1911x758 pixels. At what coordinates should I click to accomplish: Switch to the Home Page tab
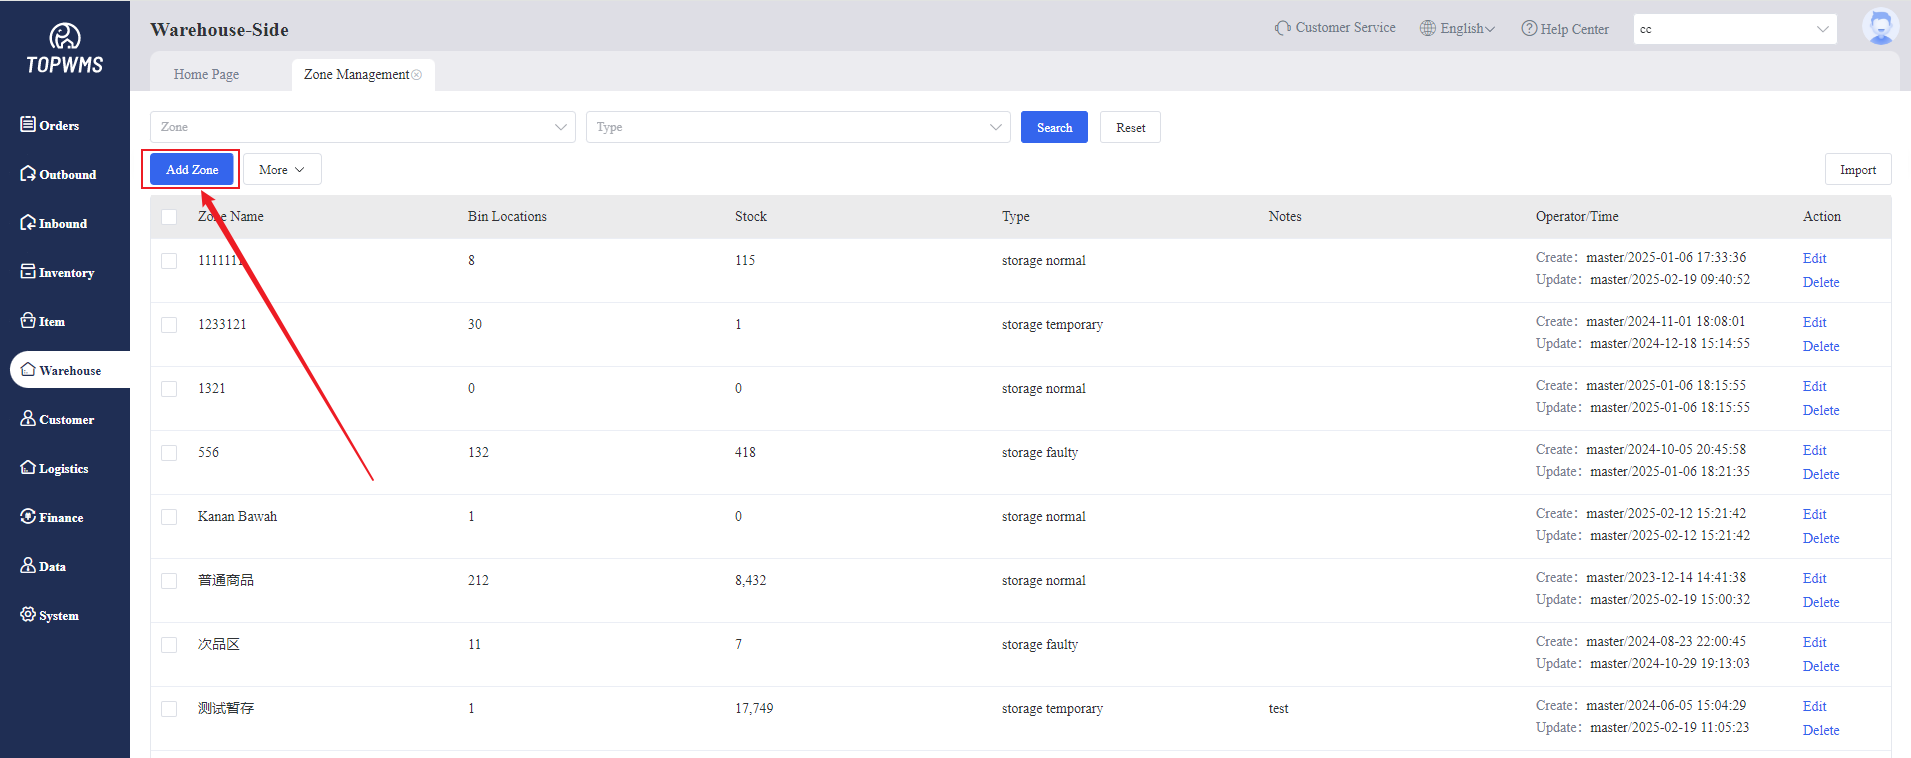(206, 74)
